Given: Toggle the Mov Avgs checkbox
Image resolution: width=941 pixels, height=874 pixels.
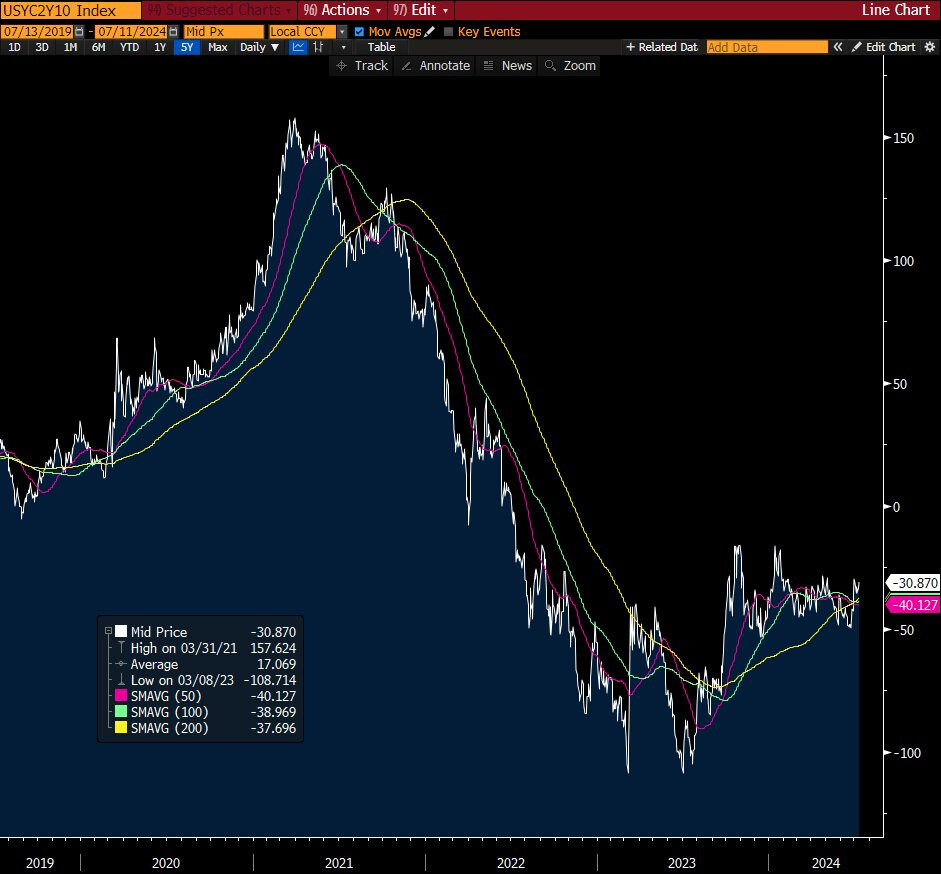Looking at the screenshot, I should tap(359, 31).
